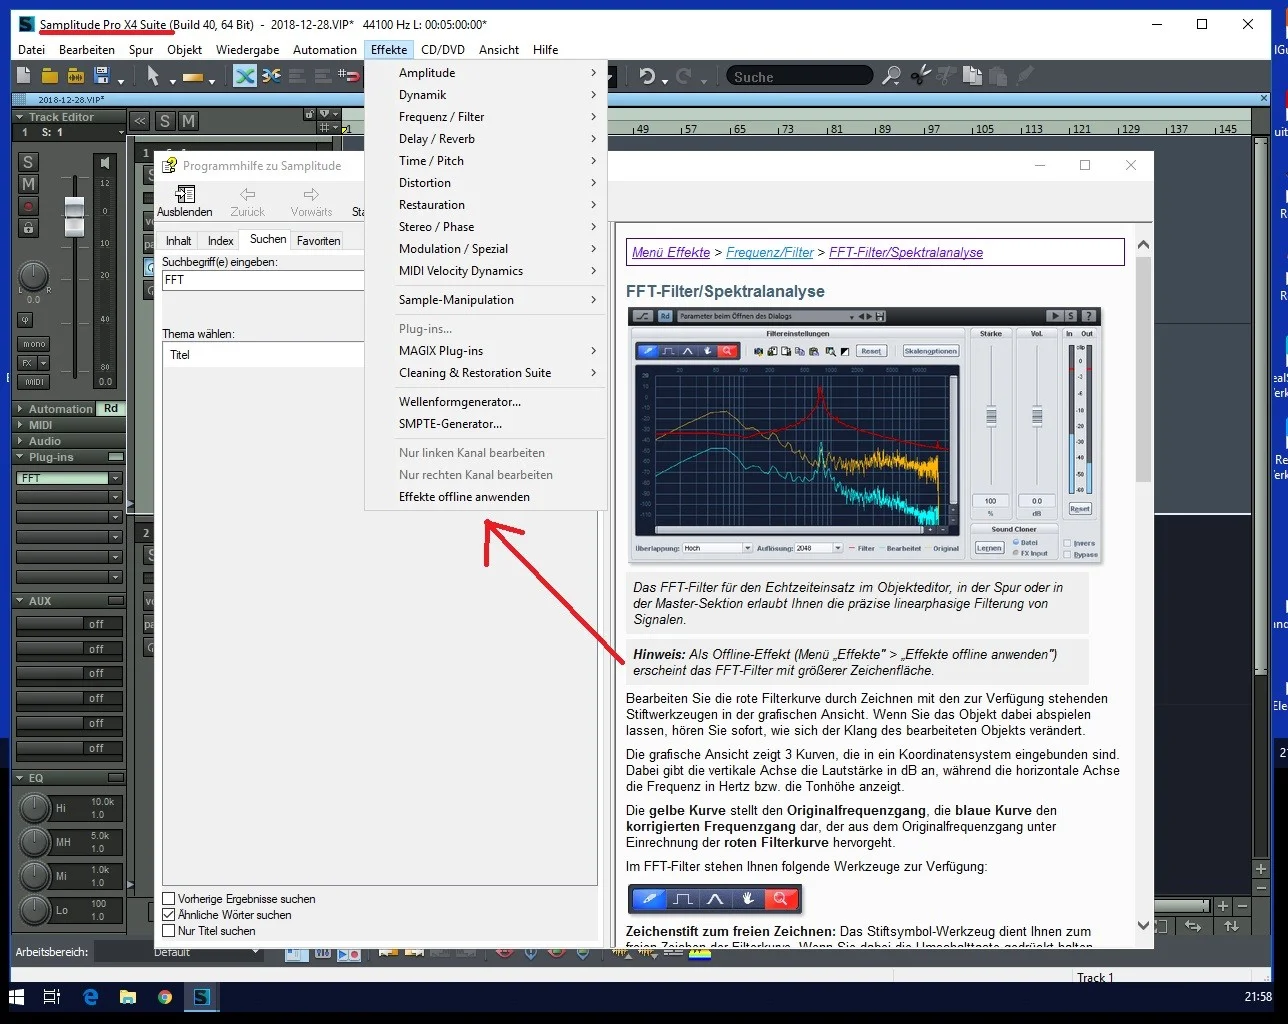The height and width of the screenshot is (1024, 1288).
Task: Toggle Solo button in Track Editor strip
Action: click(x=28, y=162)
